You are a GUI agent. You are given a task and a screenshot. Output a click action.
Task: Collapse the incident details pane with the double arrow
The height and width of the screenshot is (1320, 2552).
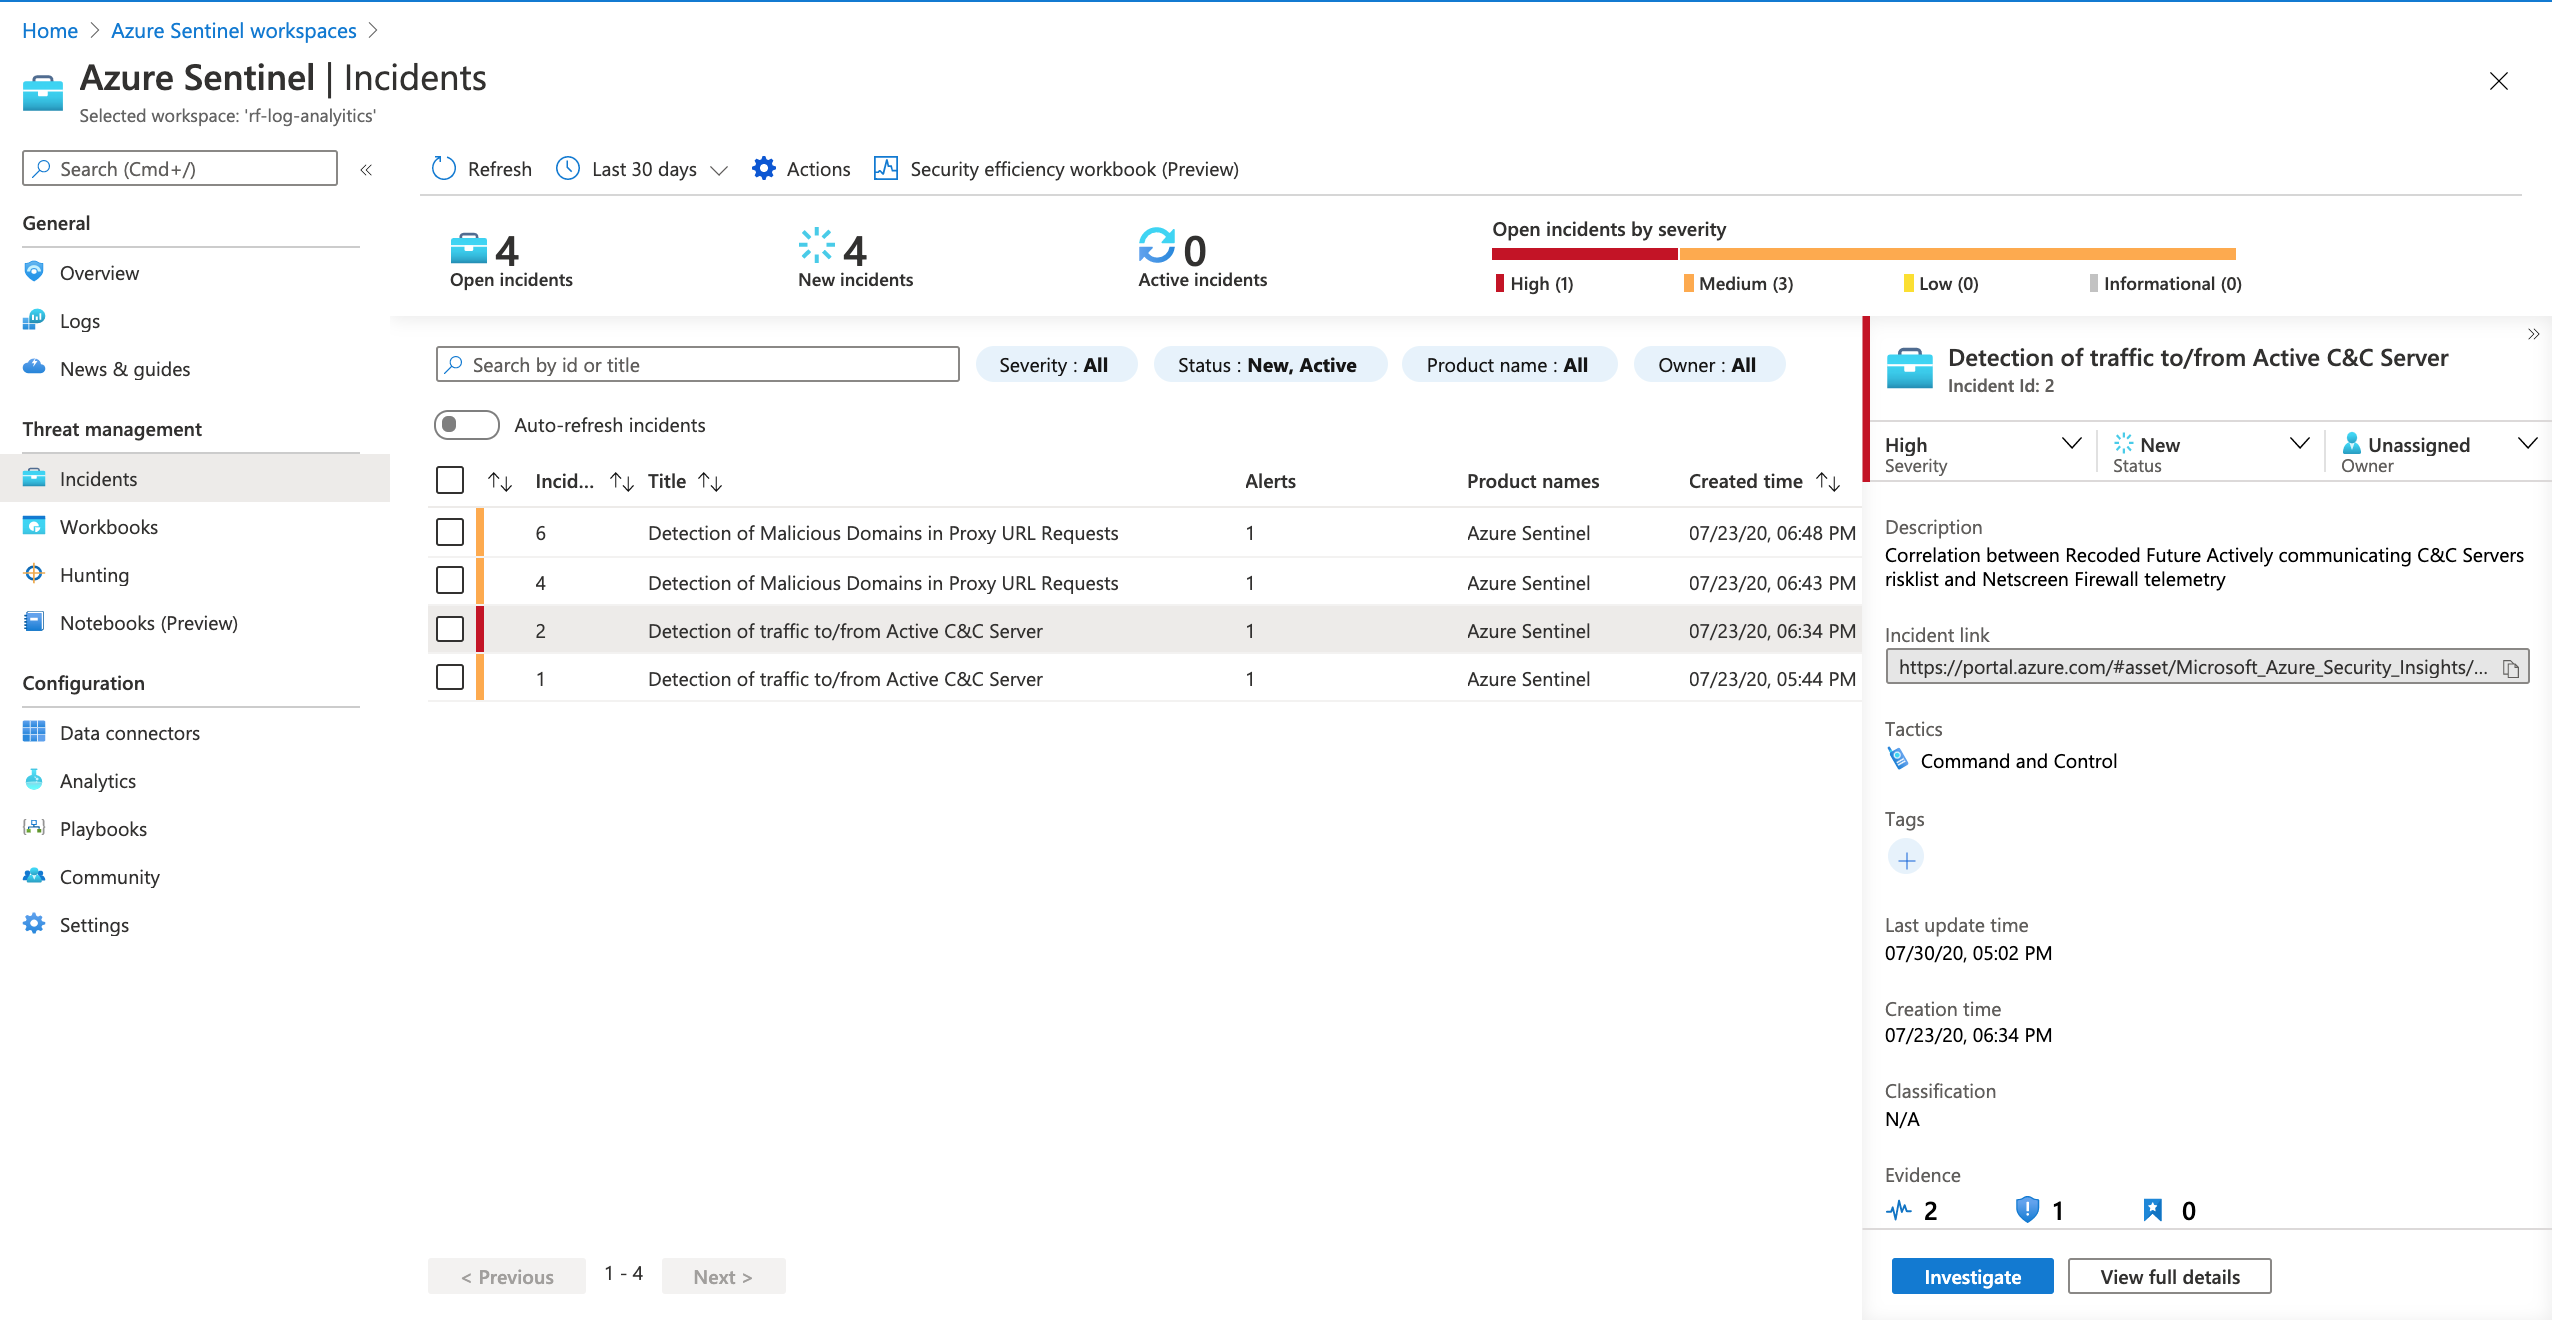(2533, 335)
